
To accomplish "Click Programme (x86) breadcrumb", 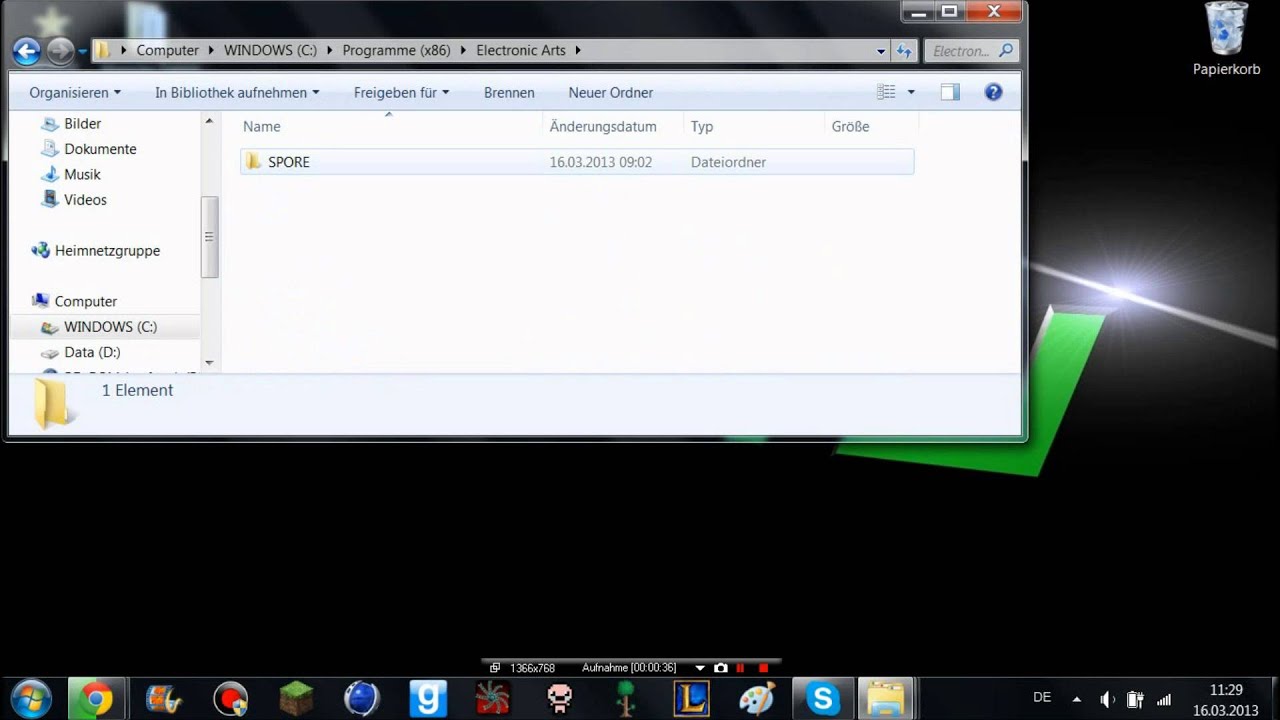I will 396,50.
